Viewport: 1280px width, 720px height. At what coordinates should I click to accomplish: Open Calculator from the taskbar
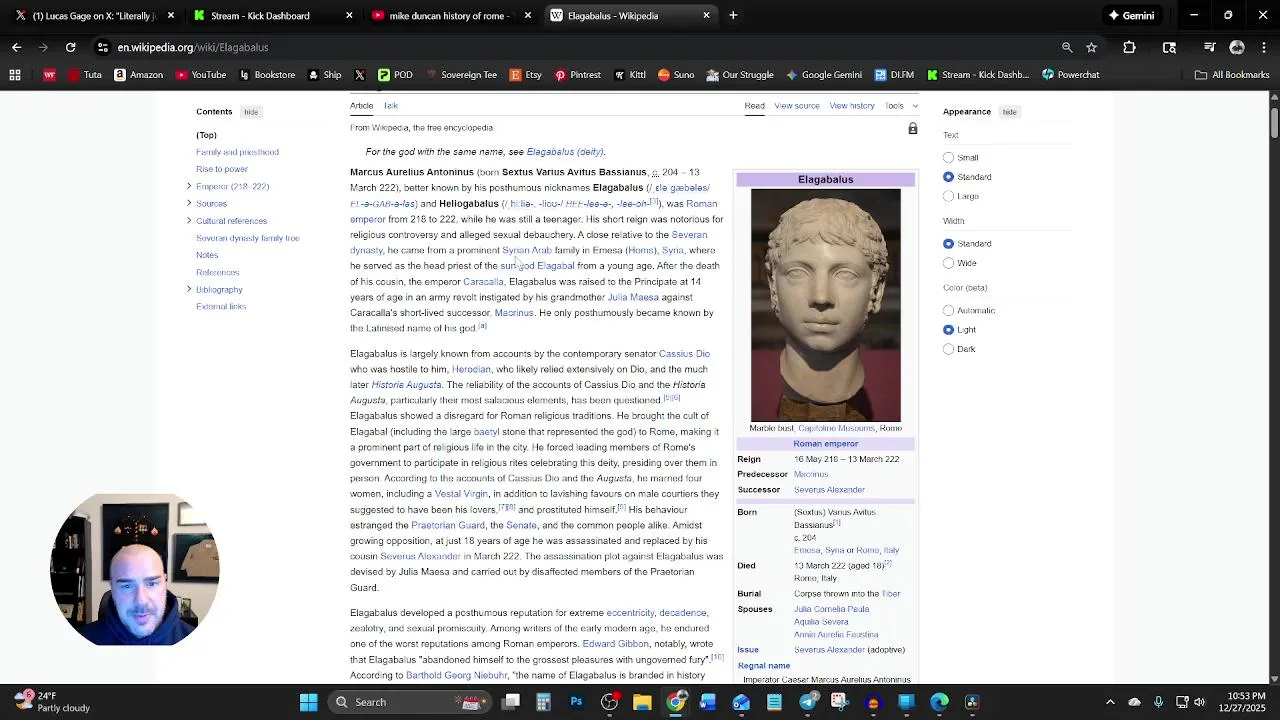click(x=543, y=702)
